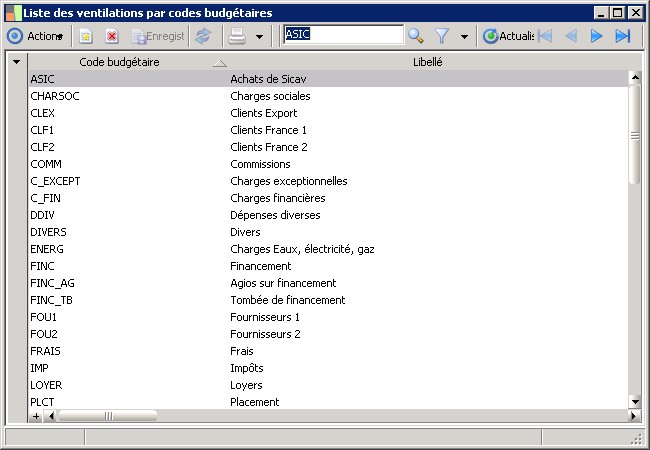Expand the filter dropdown arrow
Screen dimensions: 650x450
465,36
